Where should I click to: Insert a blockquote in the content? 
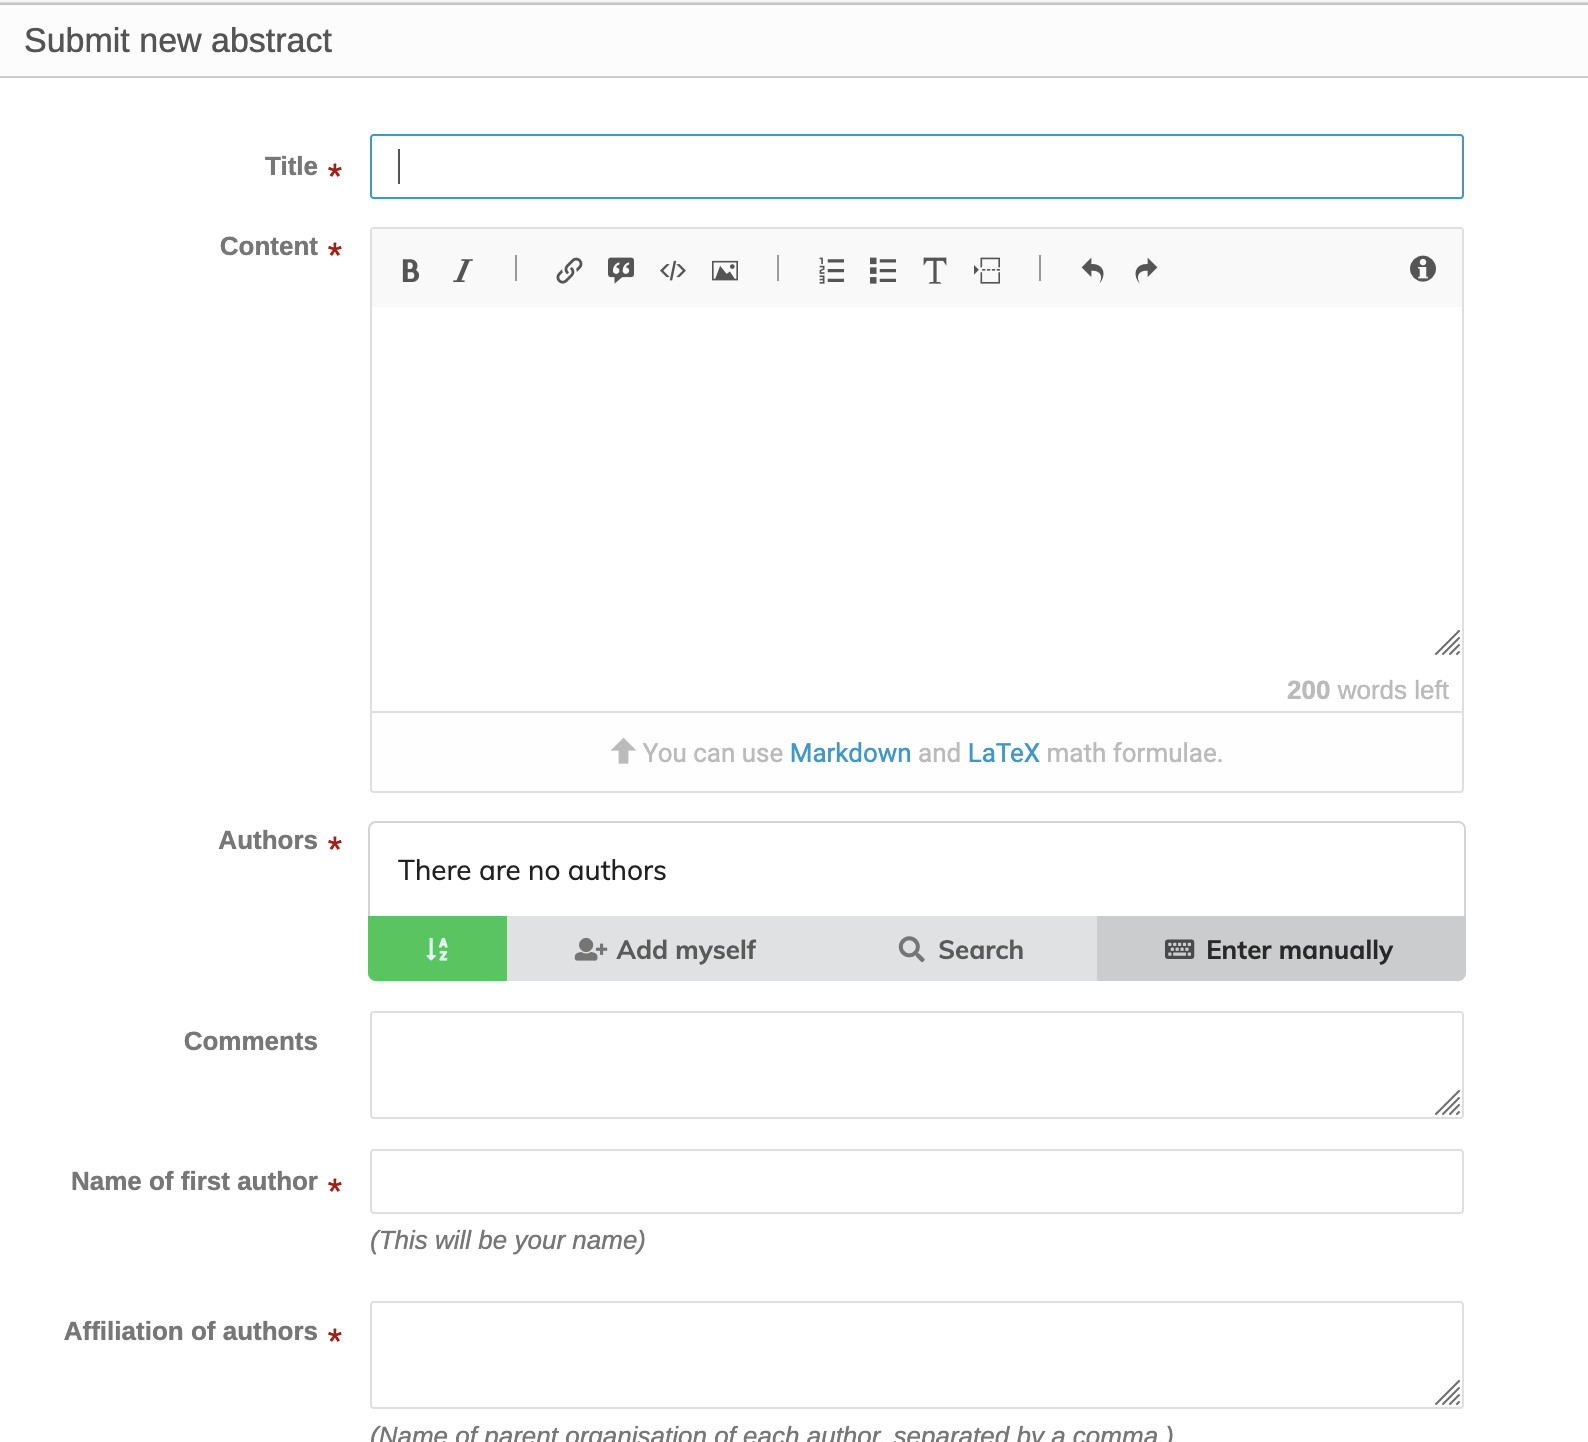tap(621, 271)
